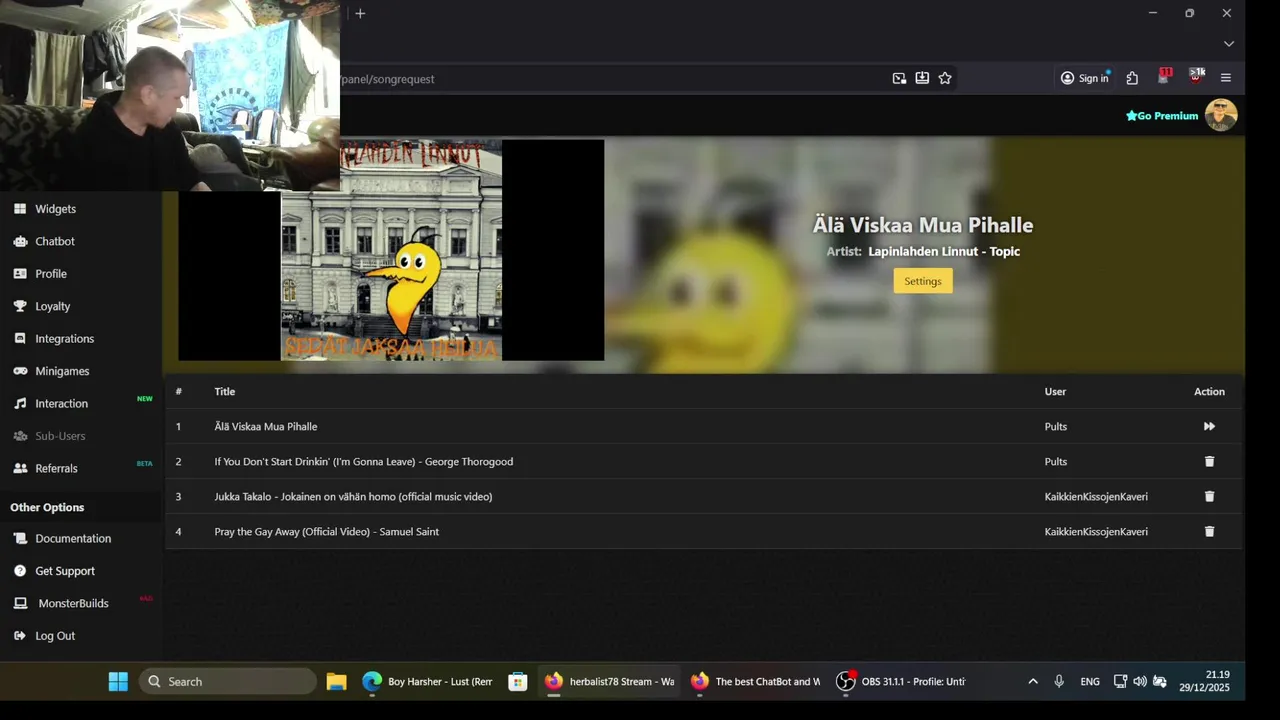The height and width of the screenshot is (720, 1280).
Task: Click the install/save page icon in address bar
Action: pyautogui.click(x=922, y=78)
